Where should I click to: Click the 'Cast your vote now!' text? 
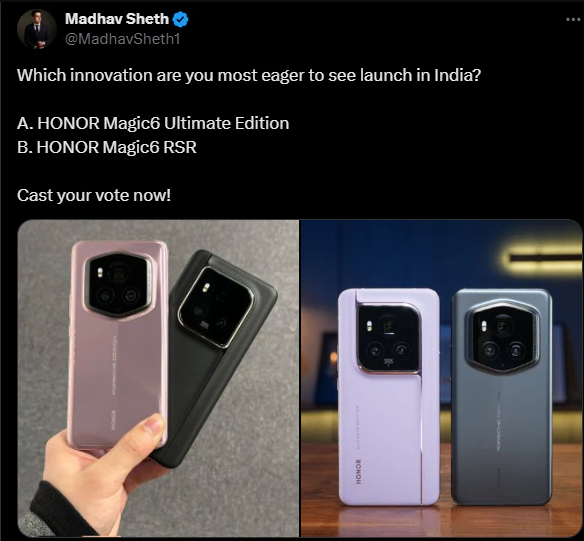tap(94, 195)
